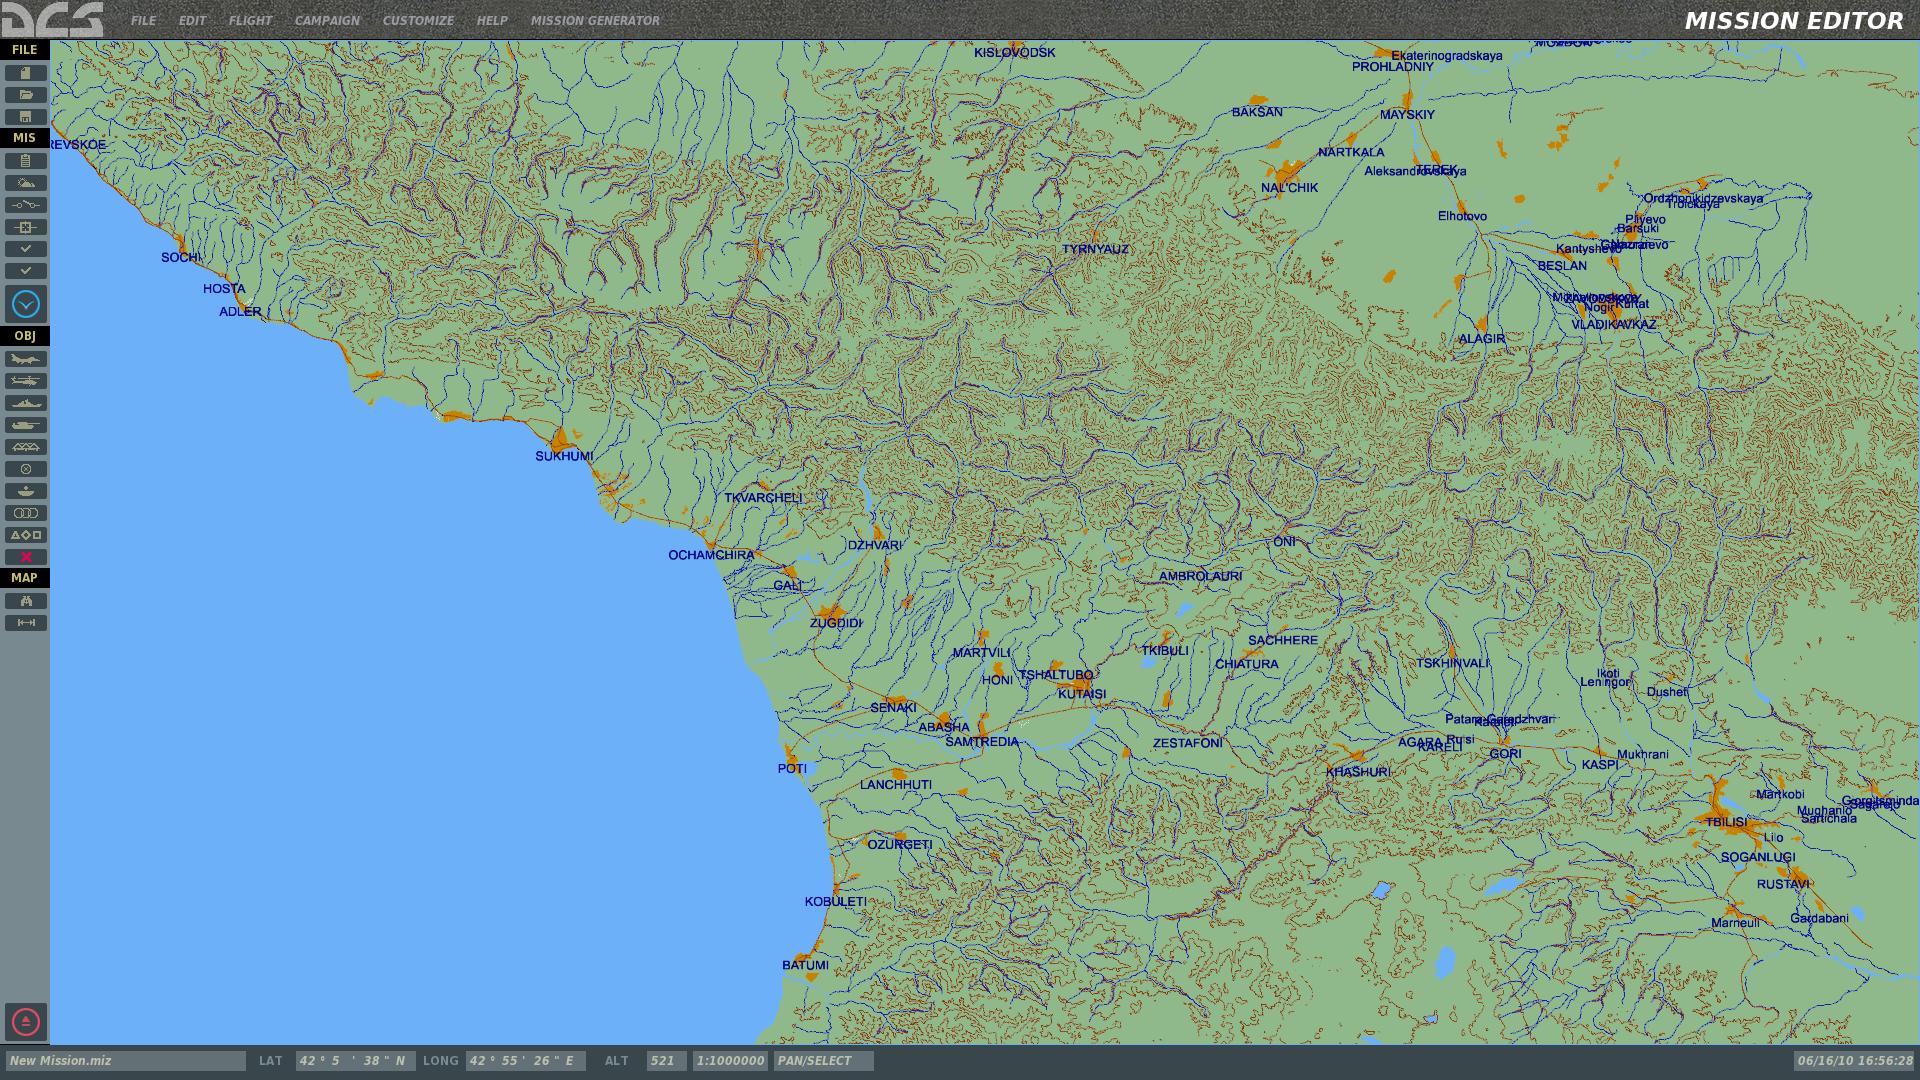This screenshot has height=1080, width=1920.
Task: Select the helicopter group icon
Action: click(26, 381)
